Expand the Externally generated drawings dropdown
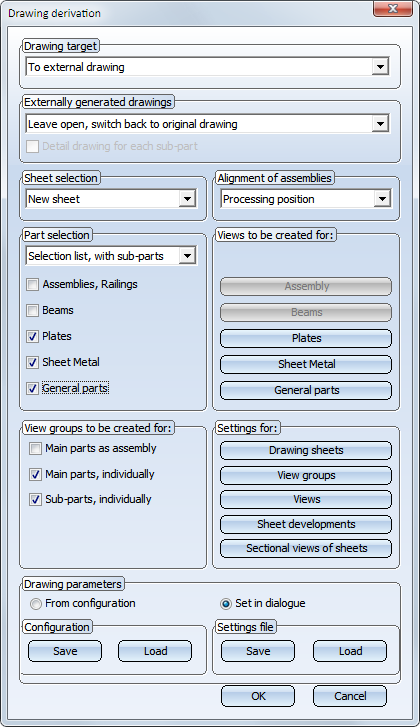Screen dimensions: 420x727 [207, 124]
